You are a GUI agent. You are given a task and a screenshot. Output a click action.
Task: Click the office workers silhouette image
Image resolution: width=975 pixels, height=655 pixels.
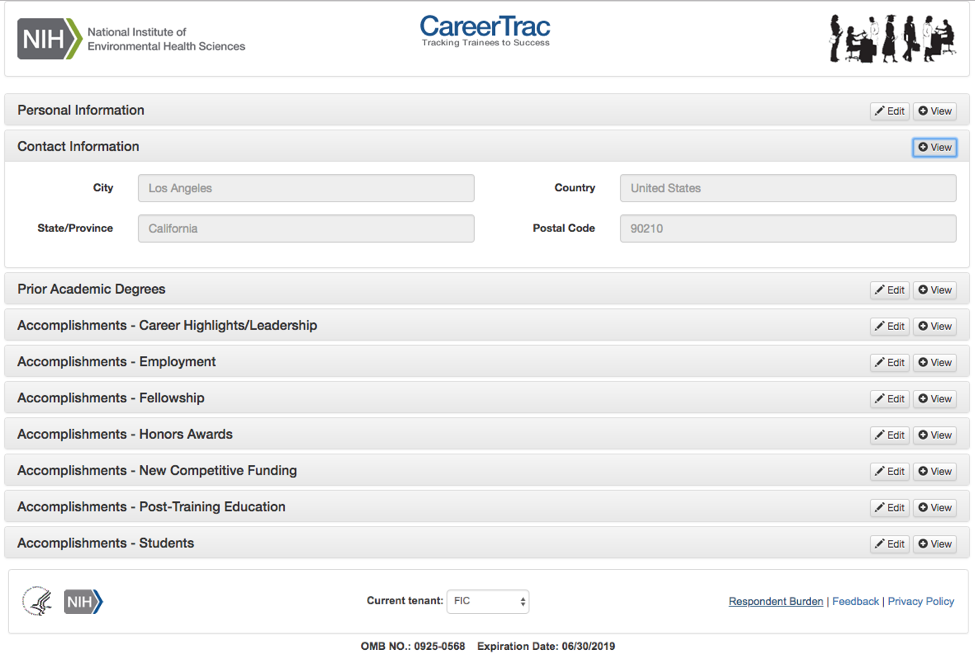tap(890, 38)
